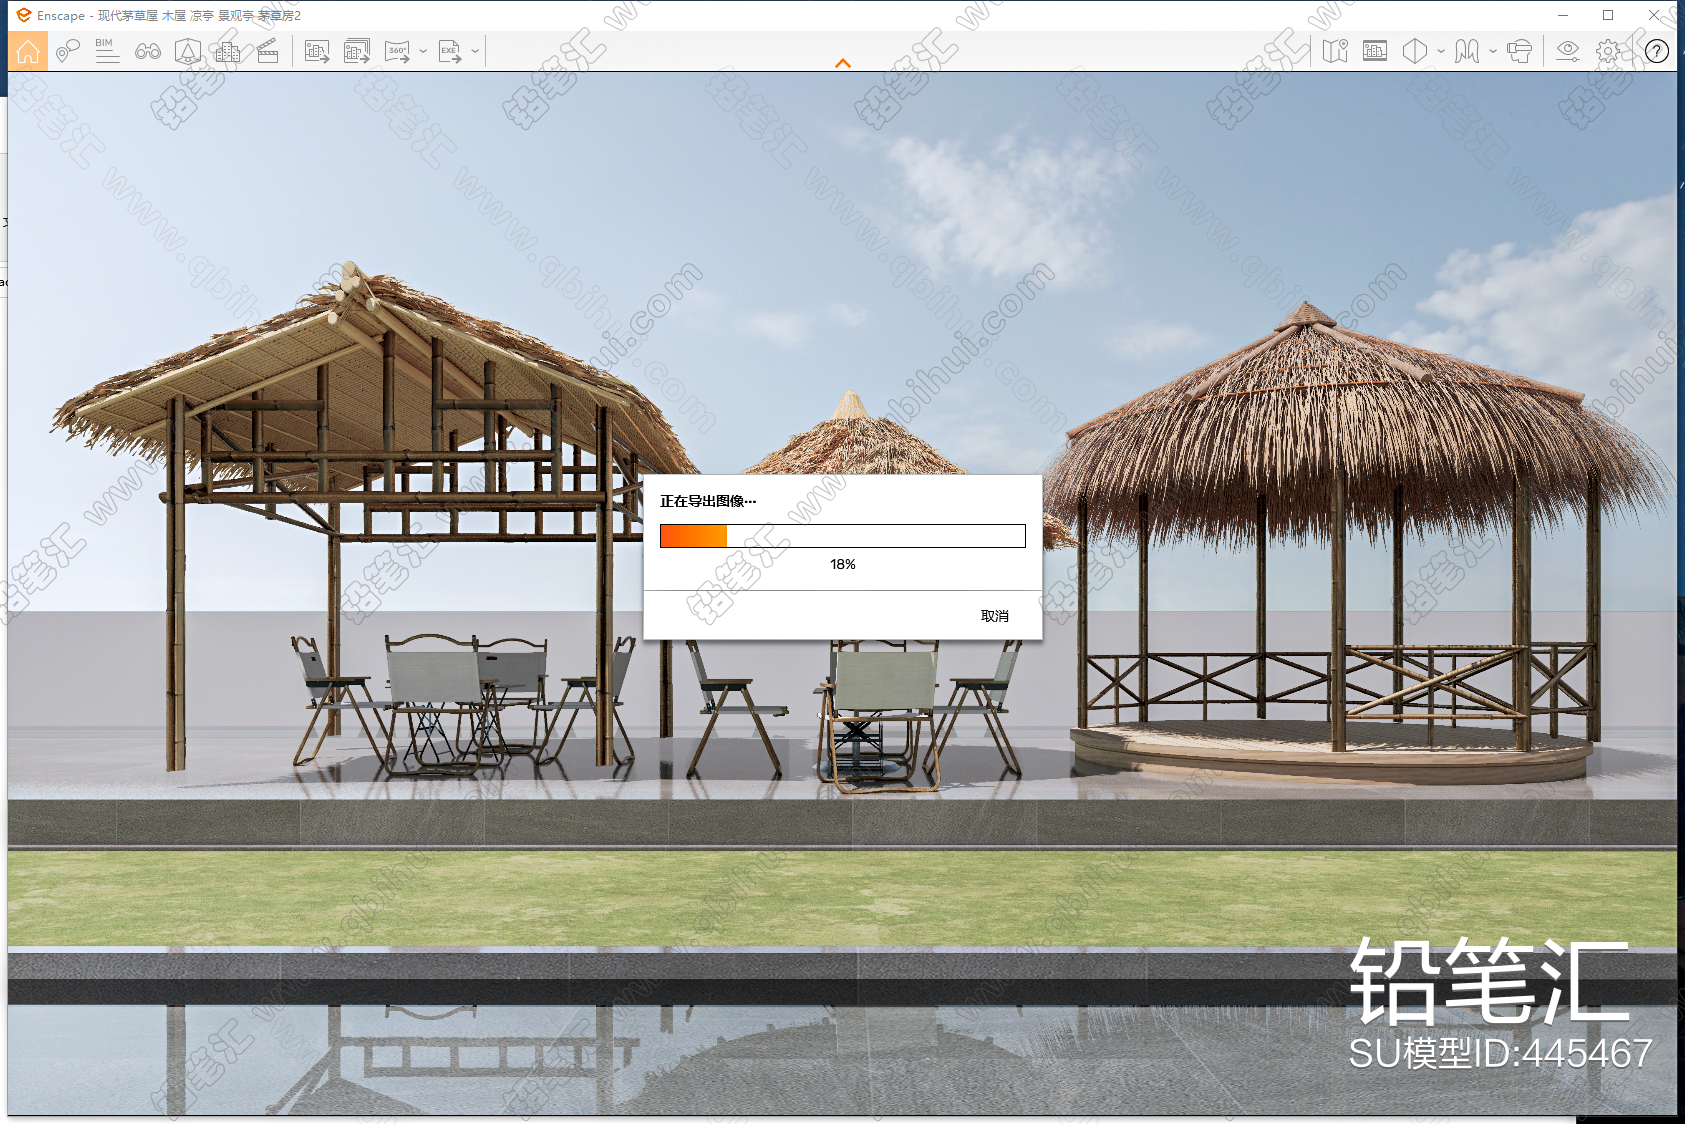Click the Batch Rendering export icon
Screen dimensions: 1685x1124
(357, 51)
